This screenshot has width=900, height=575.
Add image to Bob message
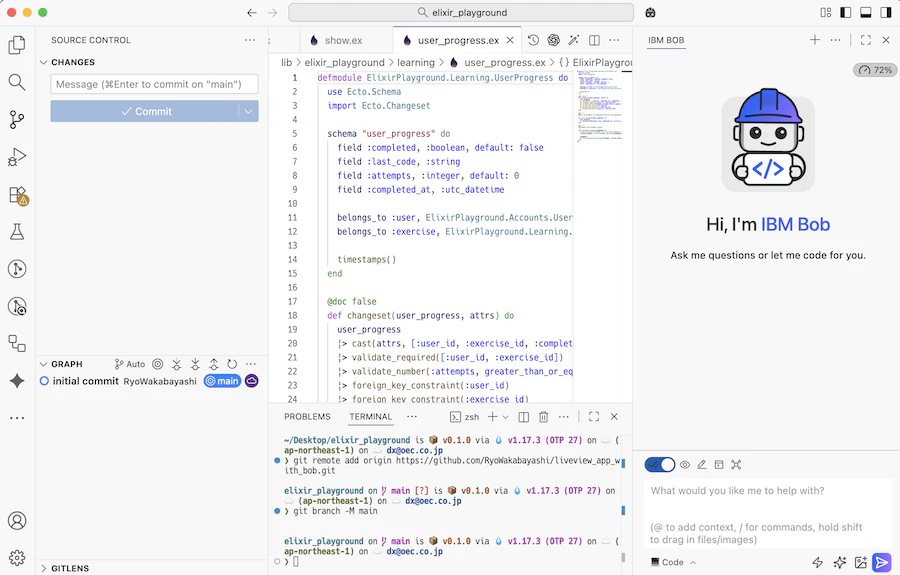click(860, 562)
